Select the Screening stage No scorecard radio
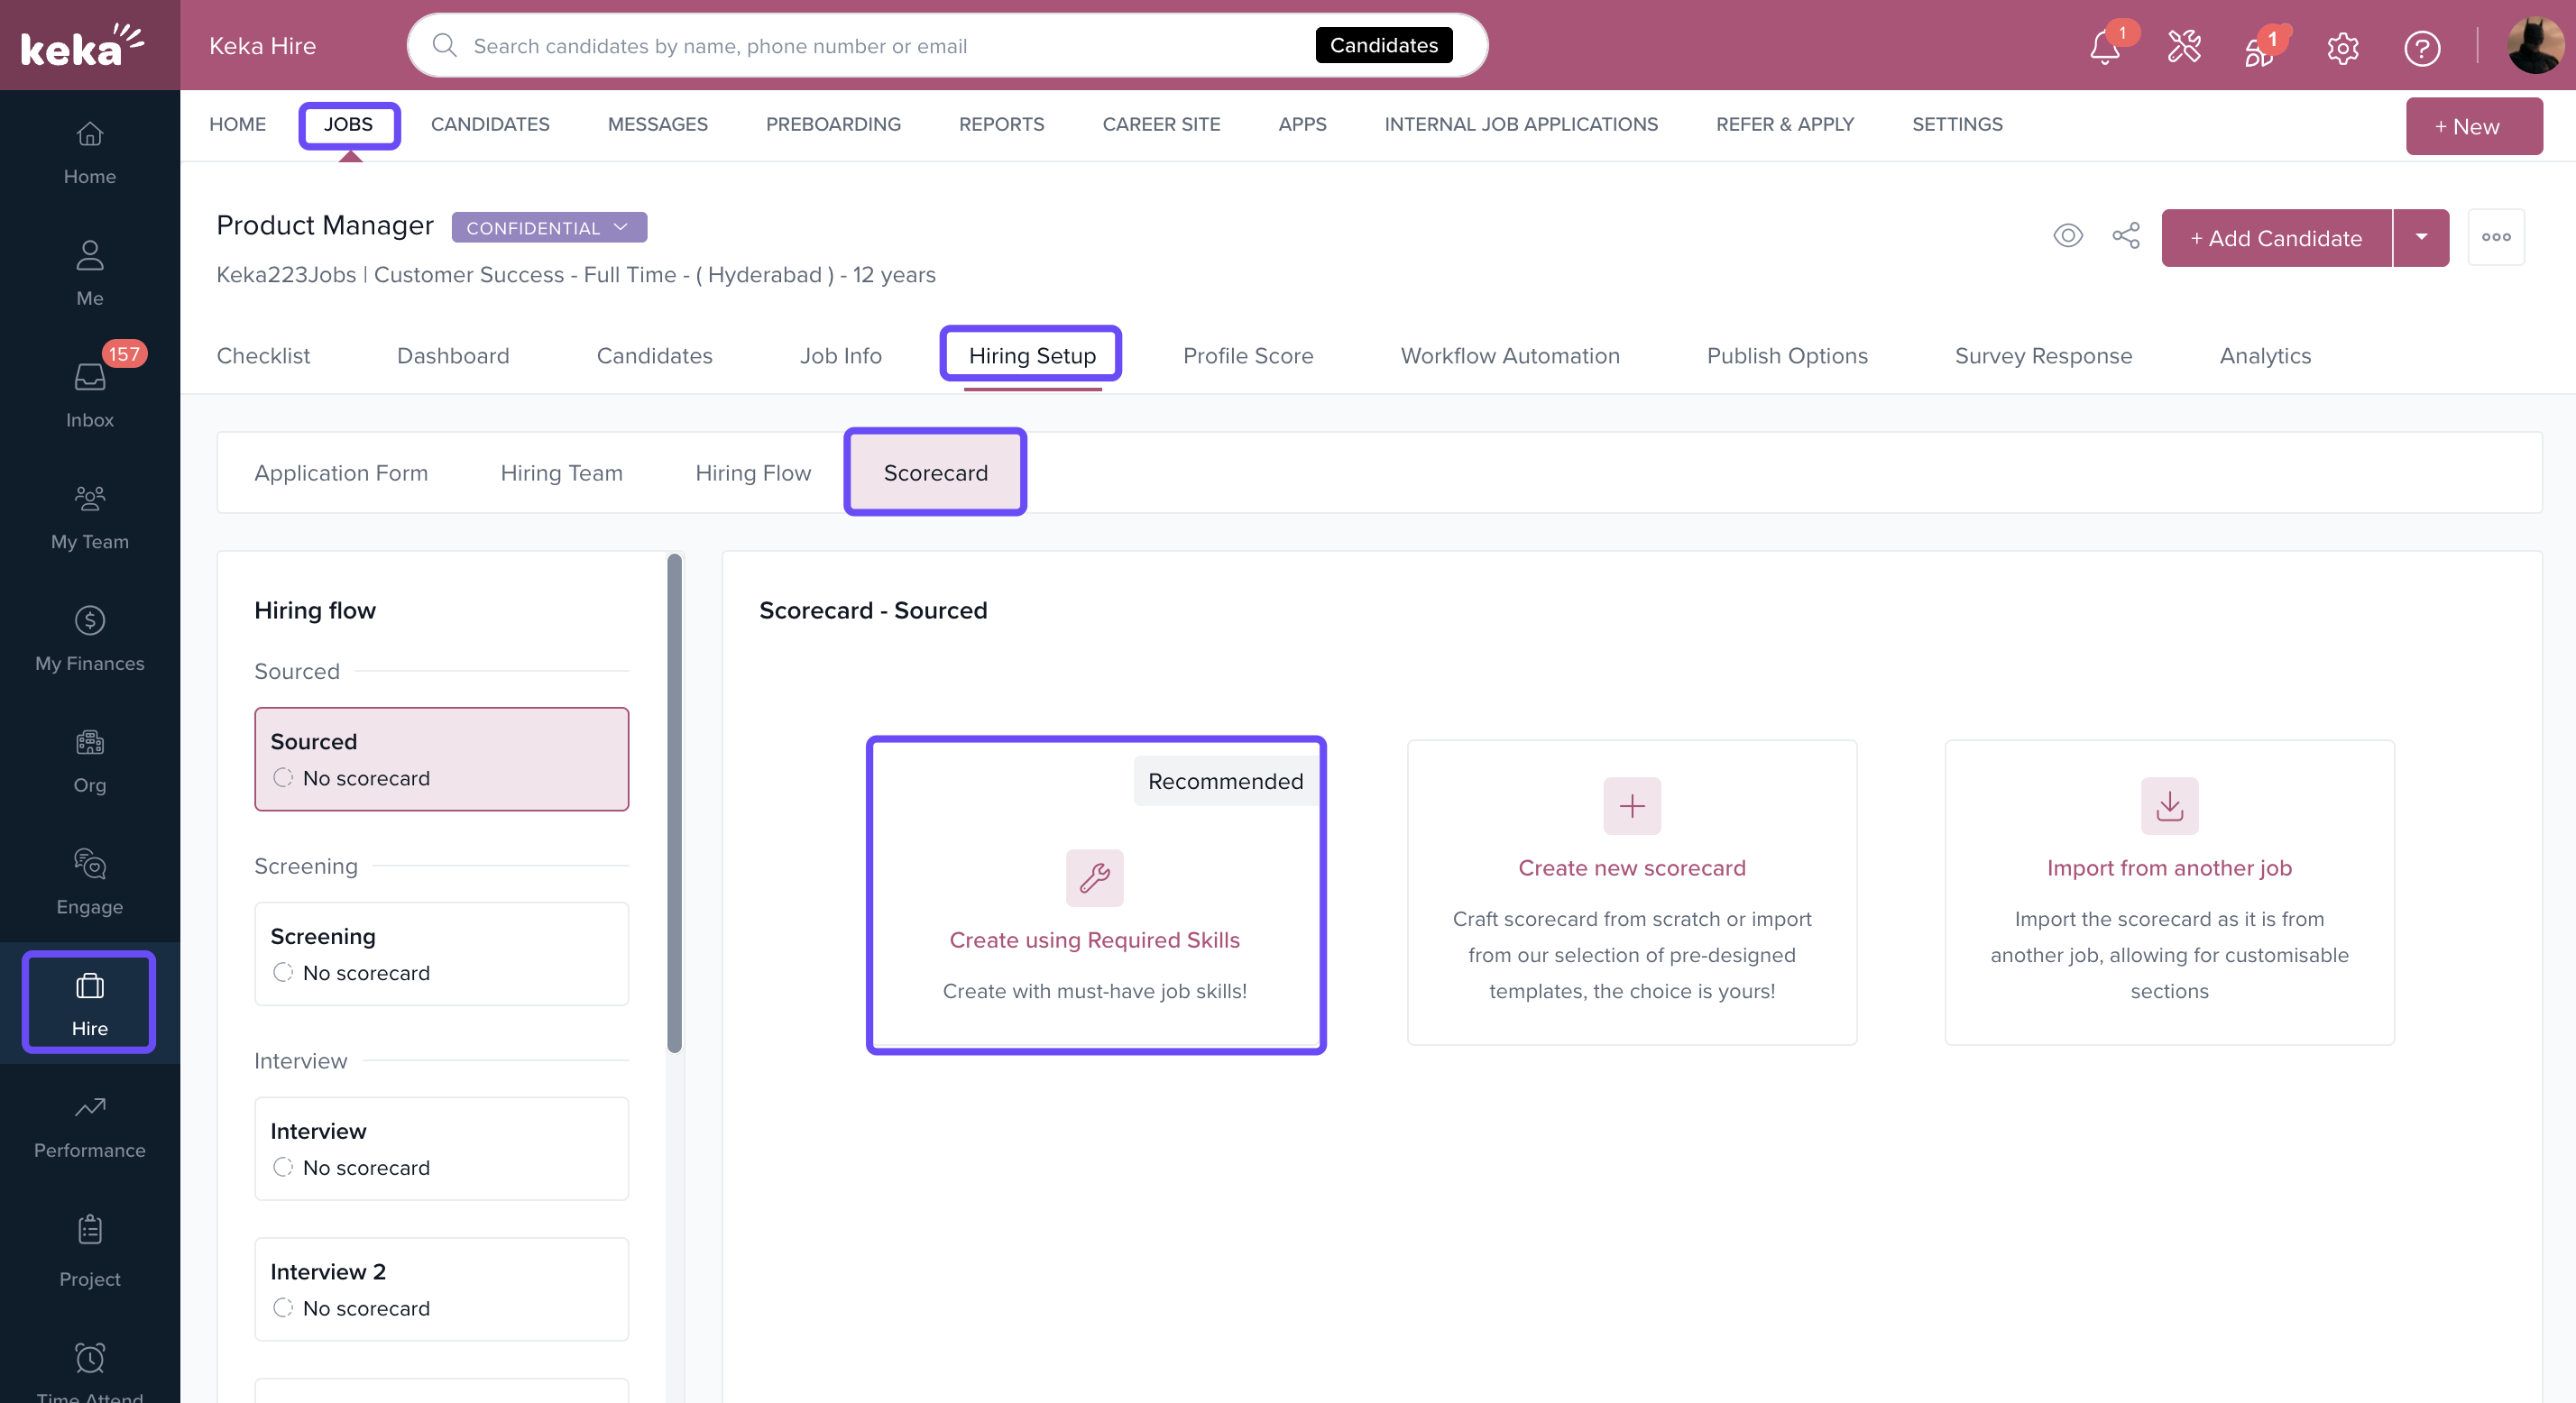 point(283,972)
